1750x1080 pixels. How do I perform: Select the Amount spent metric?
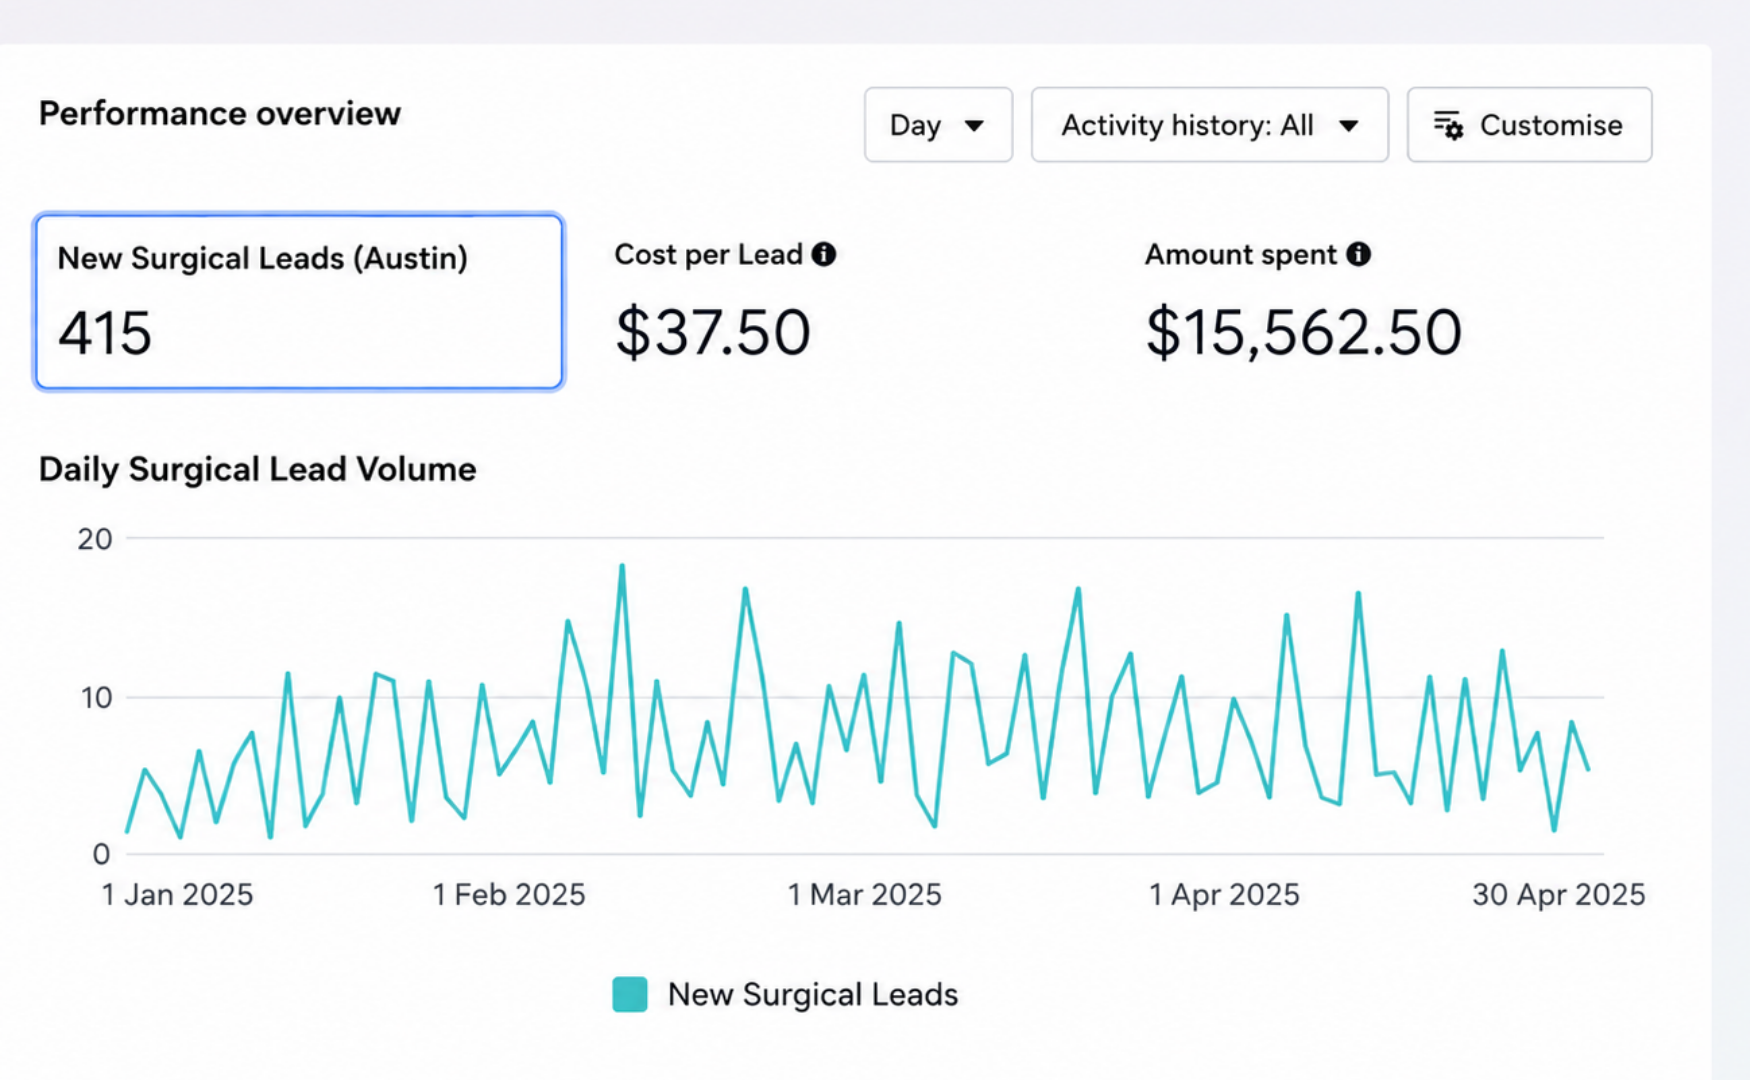[x=1303, y=304]
